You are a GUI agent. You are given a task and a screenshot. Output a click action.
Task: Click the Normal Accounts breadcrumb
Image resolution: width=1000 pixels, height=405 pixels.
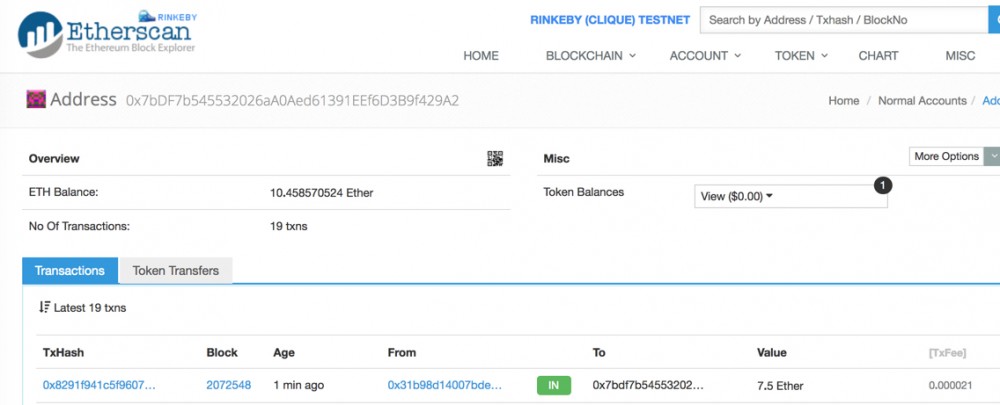tap(922, 101)
